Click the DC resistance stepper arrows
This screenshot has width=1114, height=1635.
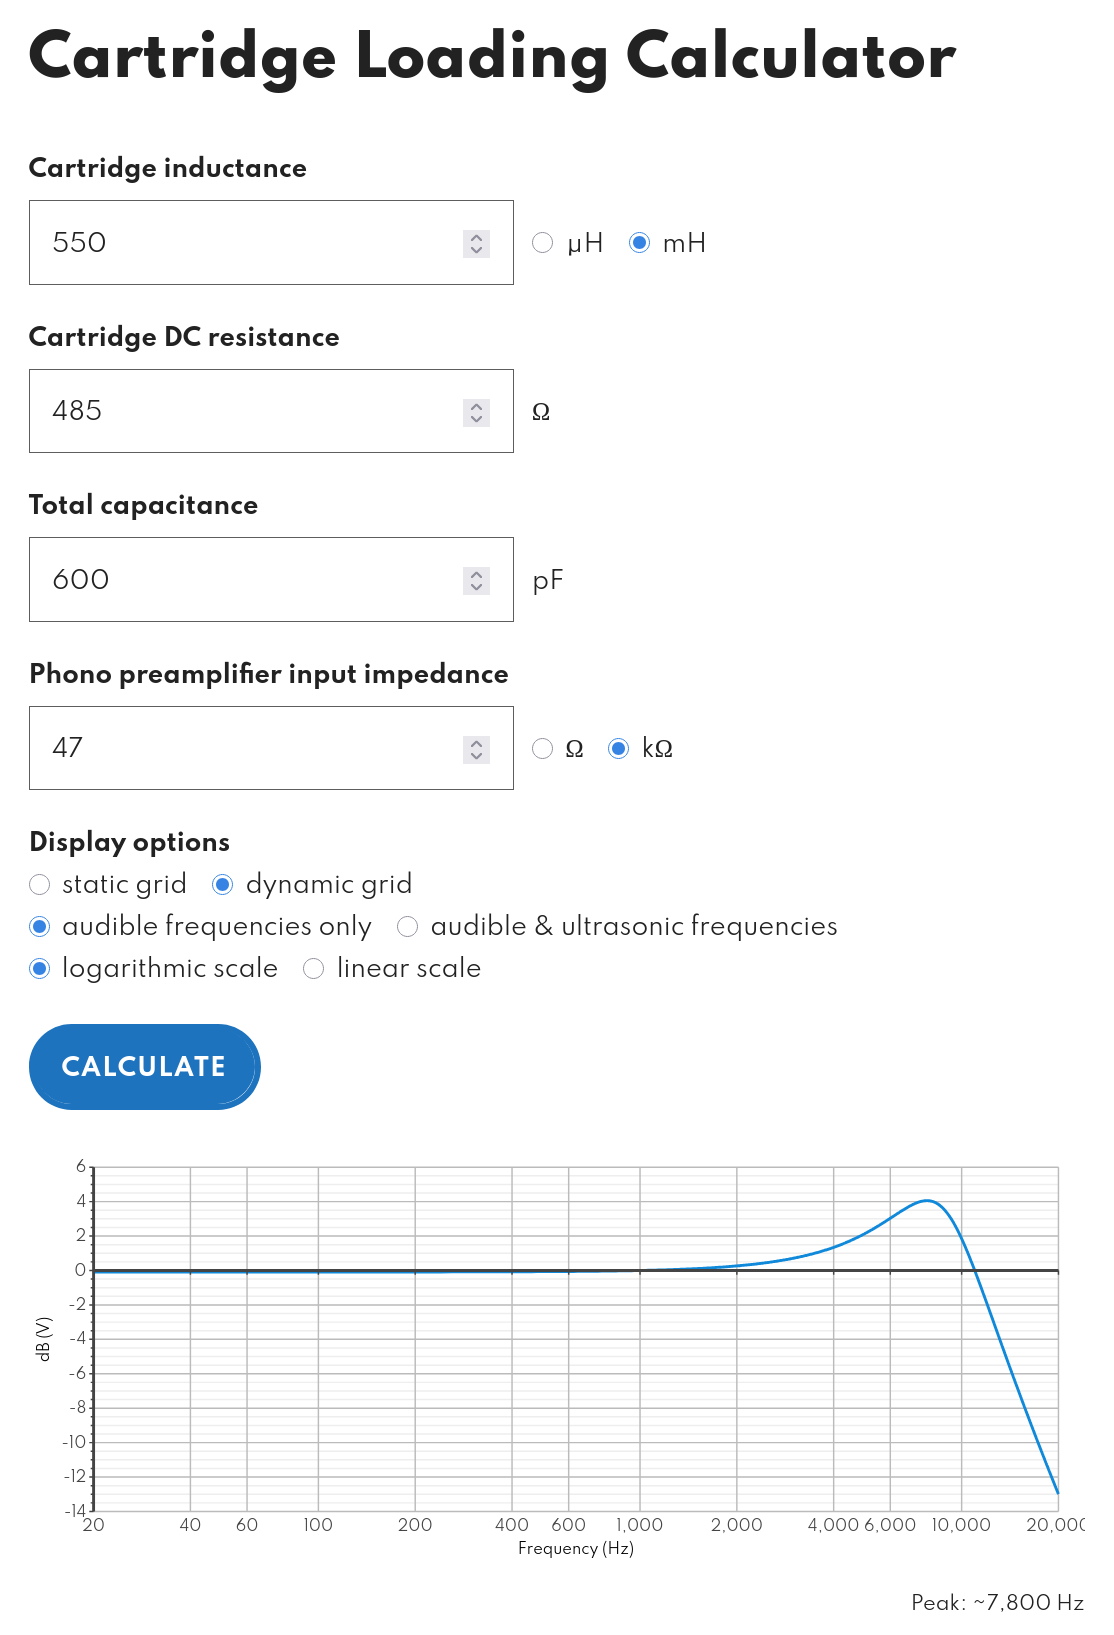pos(476,412)
